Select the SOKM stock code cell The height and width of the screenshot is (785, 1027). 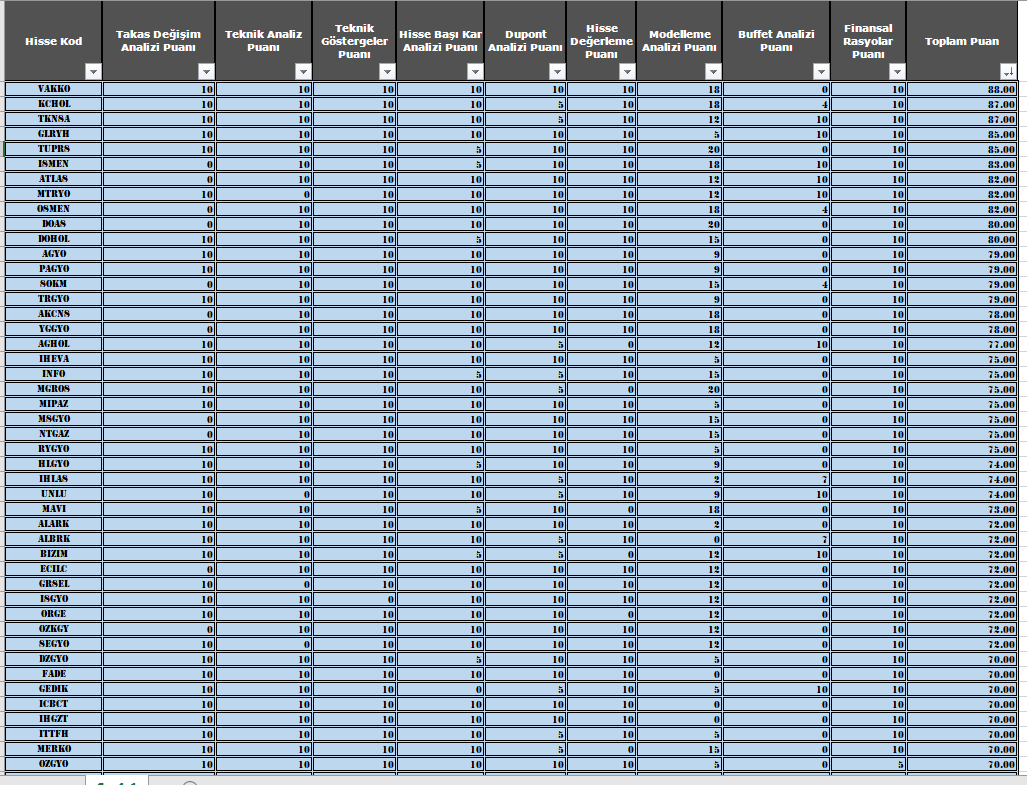point(54,284)
